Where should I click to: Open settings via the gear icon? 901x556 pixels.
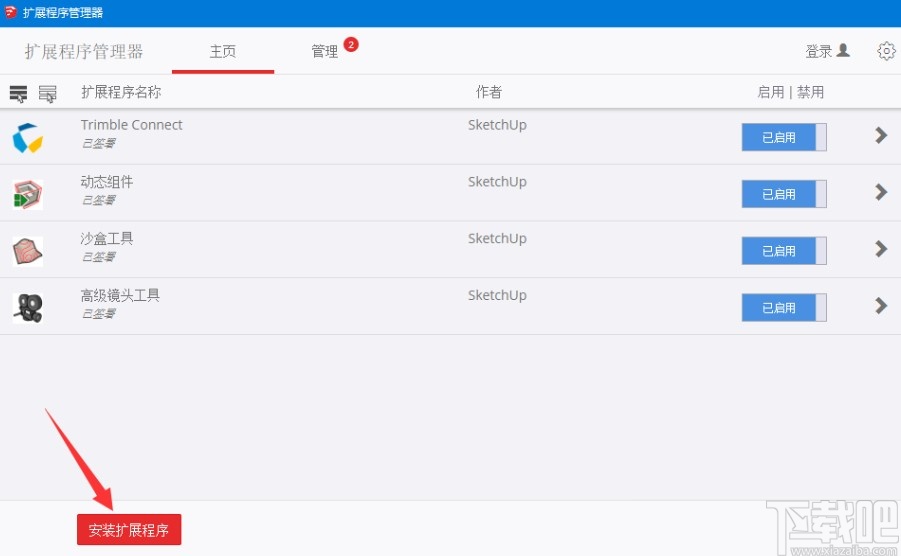[886, 51]
